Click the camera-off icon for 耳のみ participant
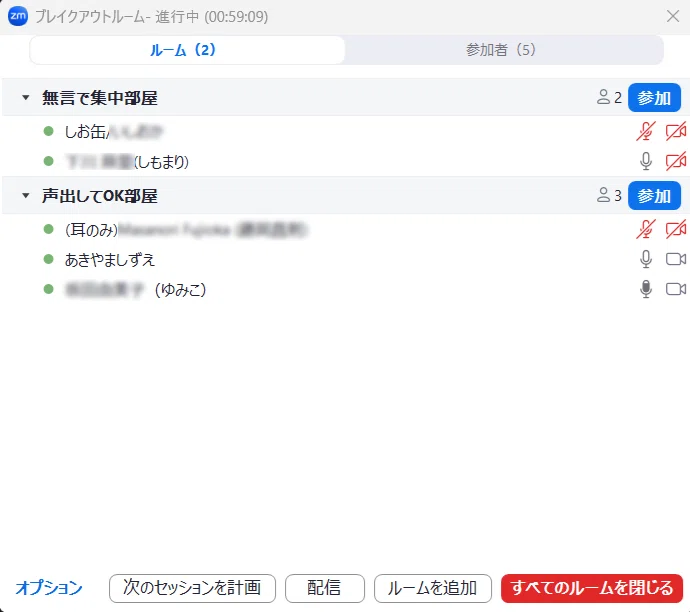This screenshot has height=612, width=690. coord(676,229)
